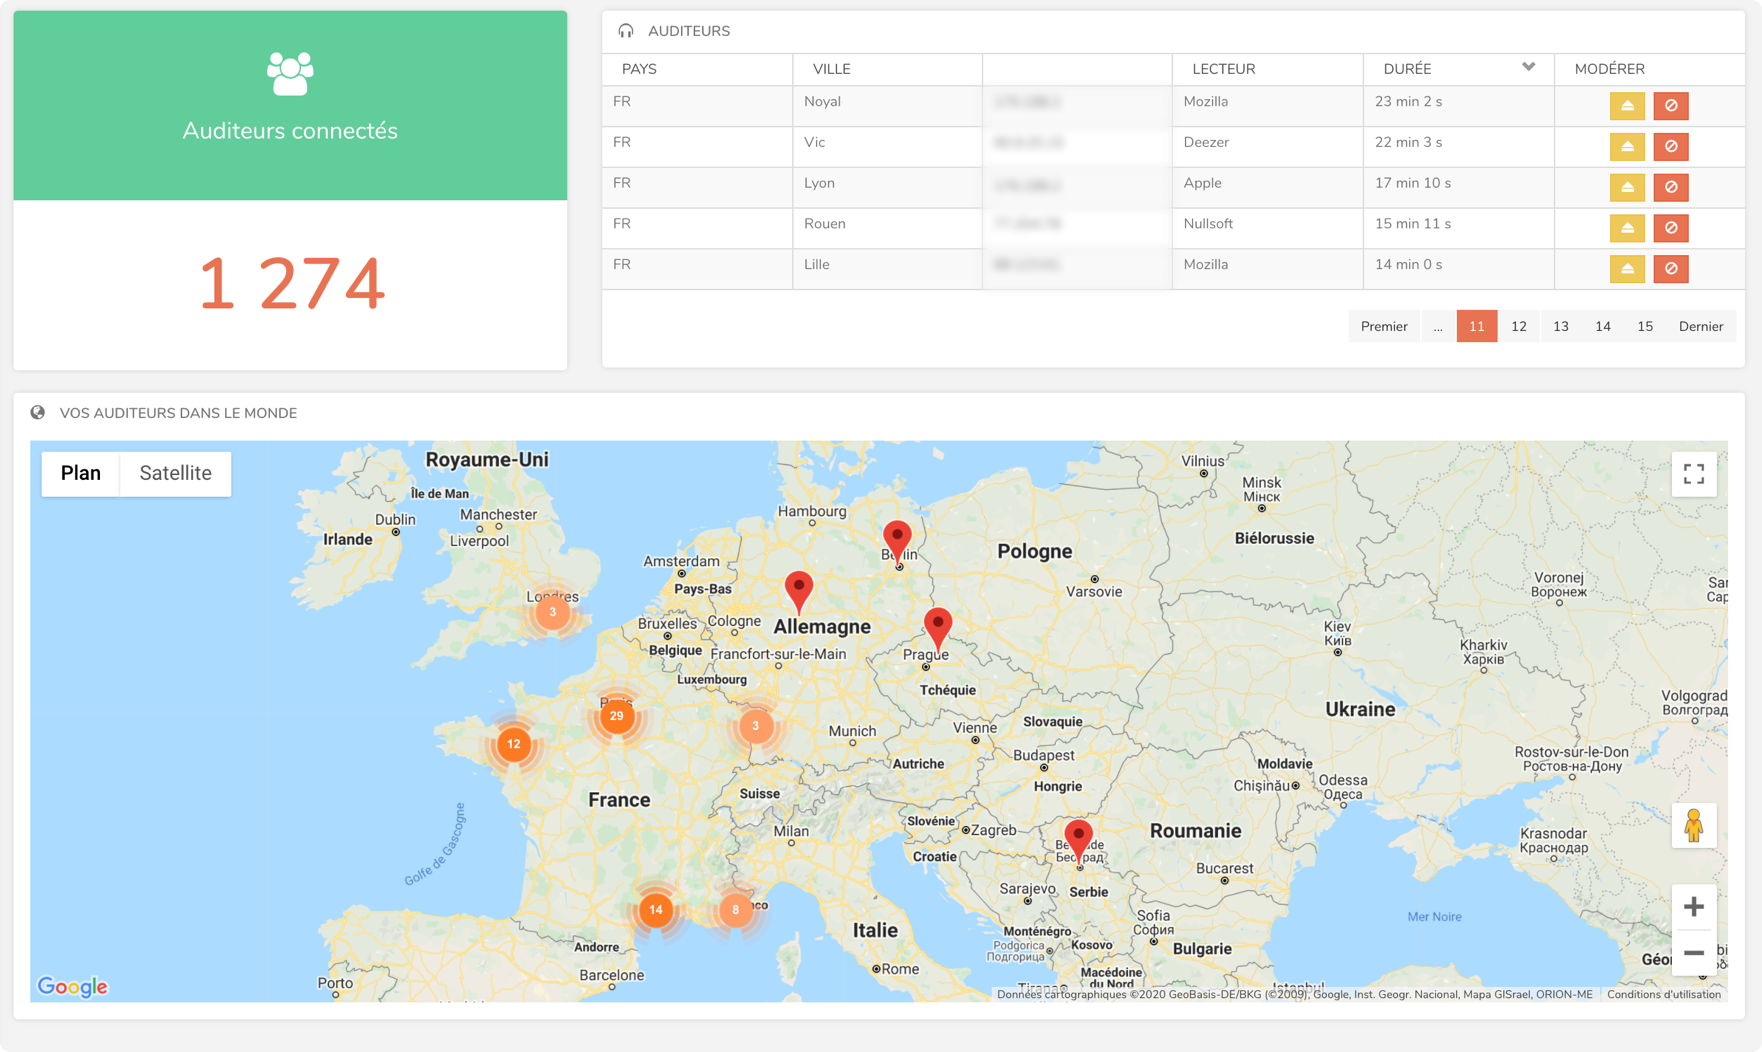Select the red pin near Prague
Viewport: 1762px width, 1052px height.
938,628
